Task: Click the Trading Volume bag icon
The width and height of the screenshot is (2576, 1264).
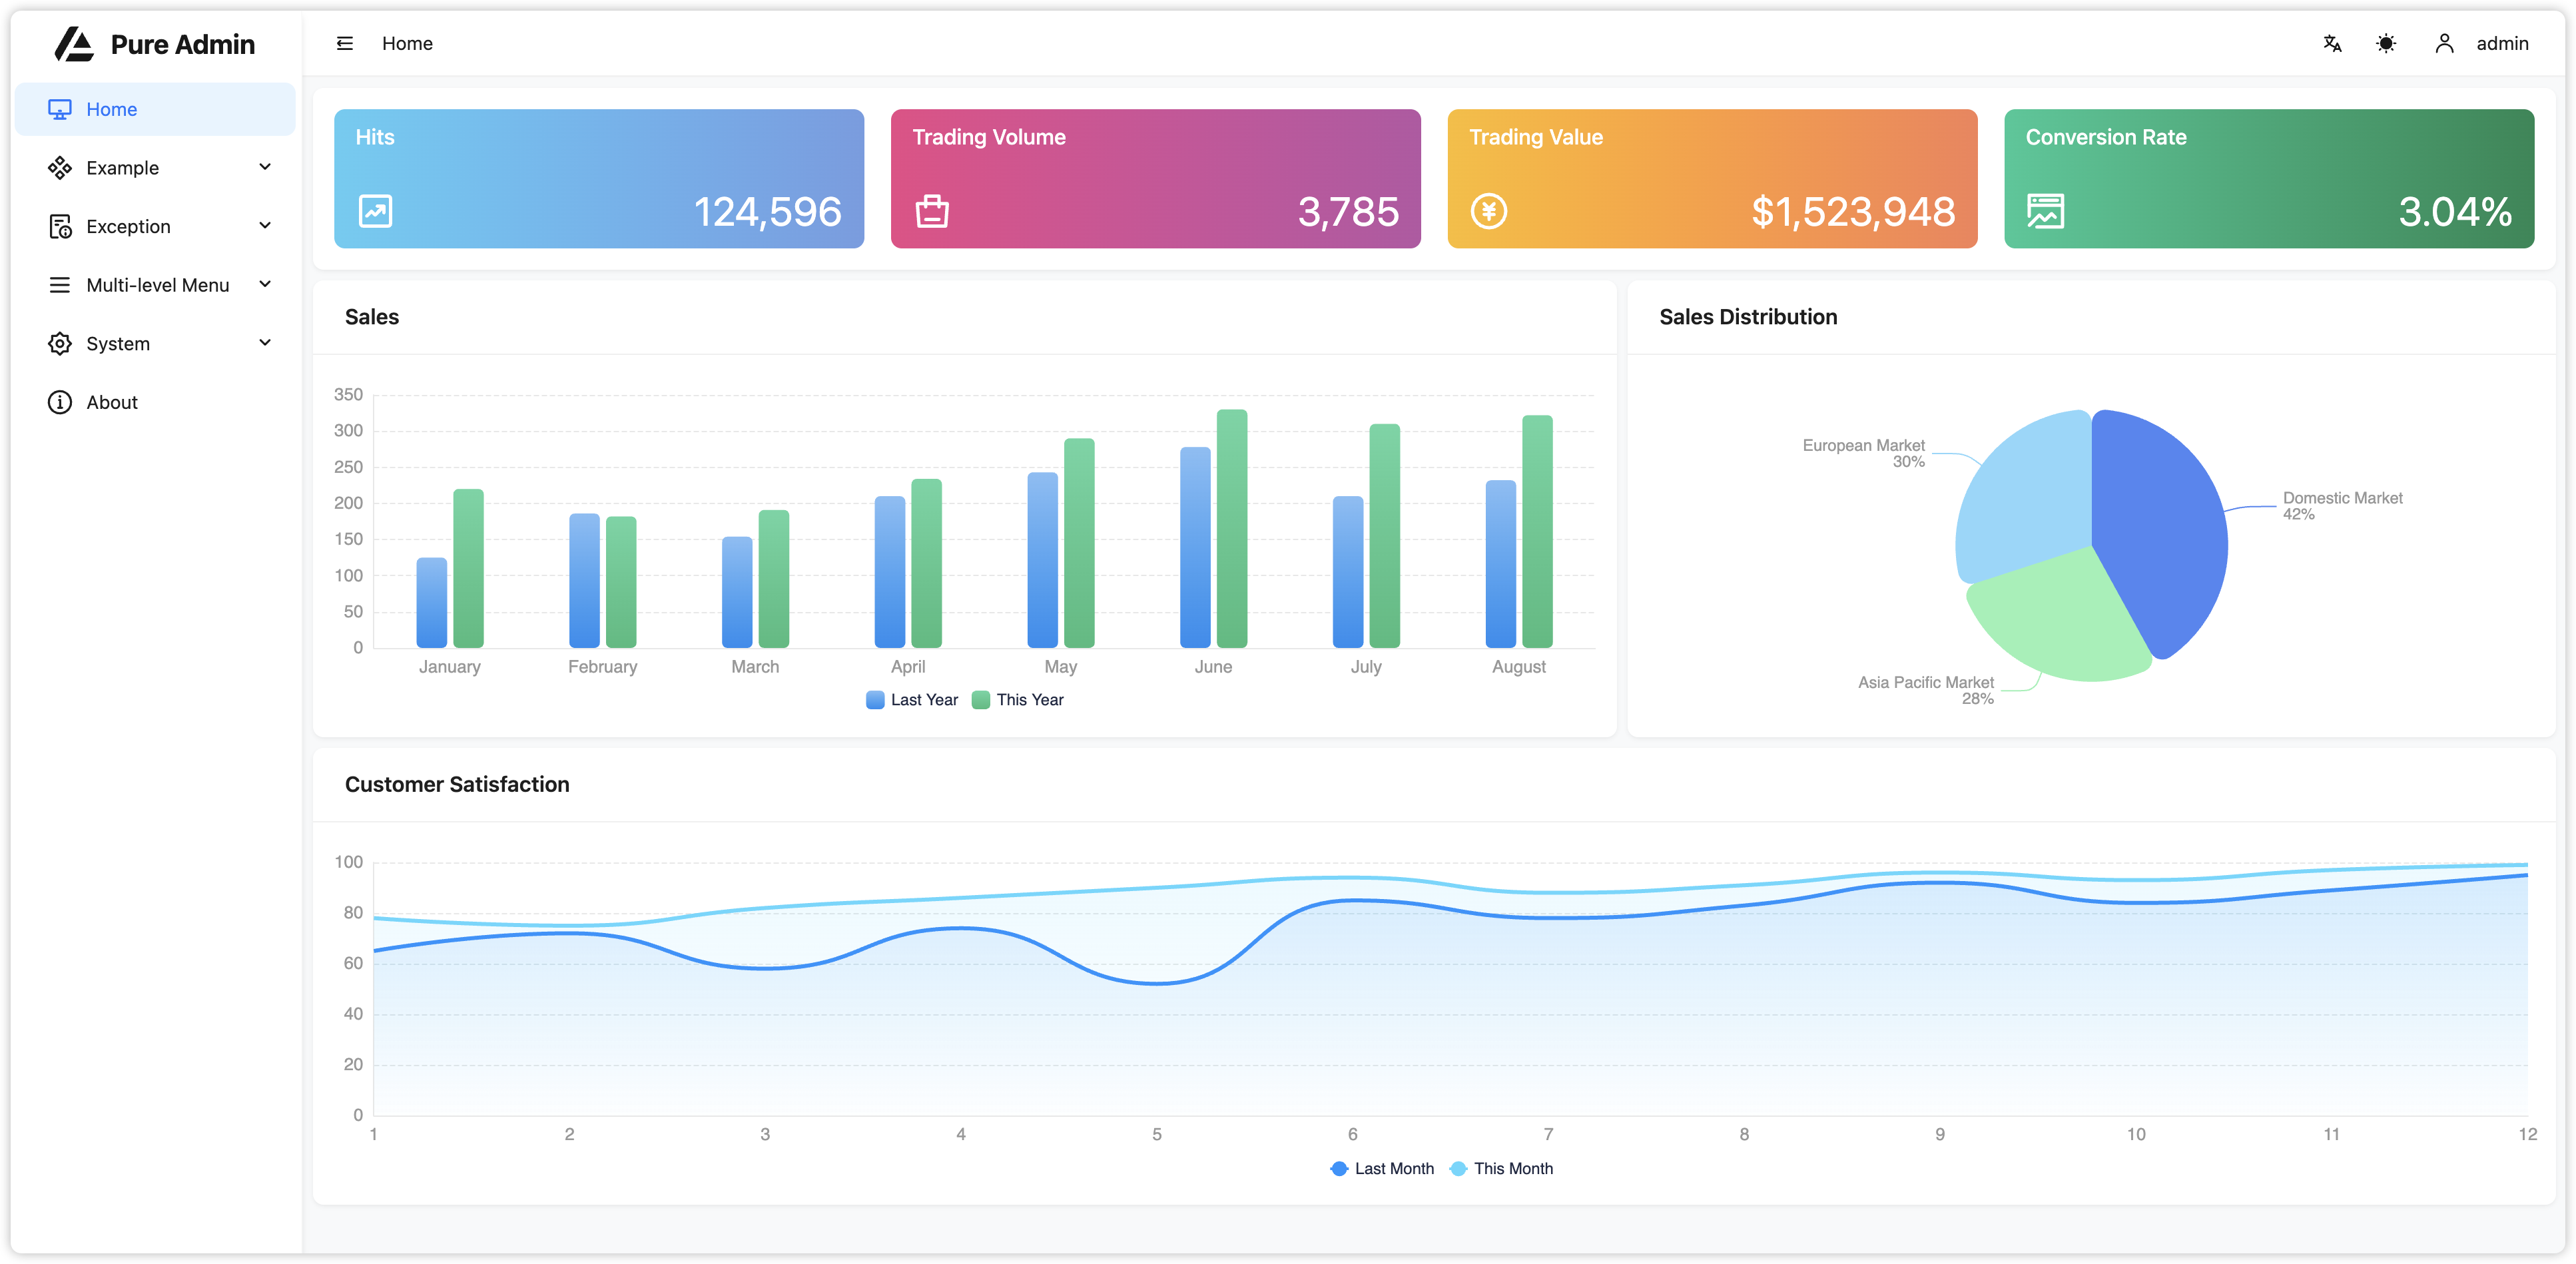Action: 932,211
